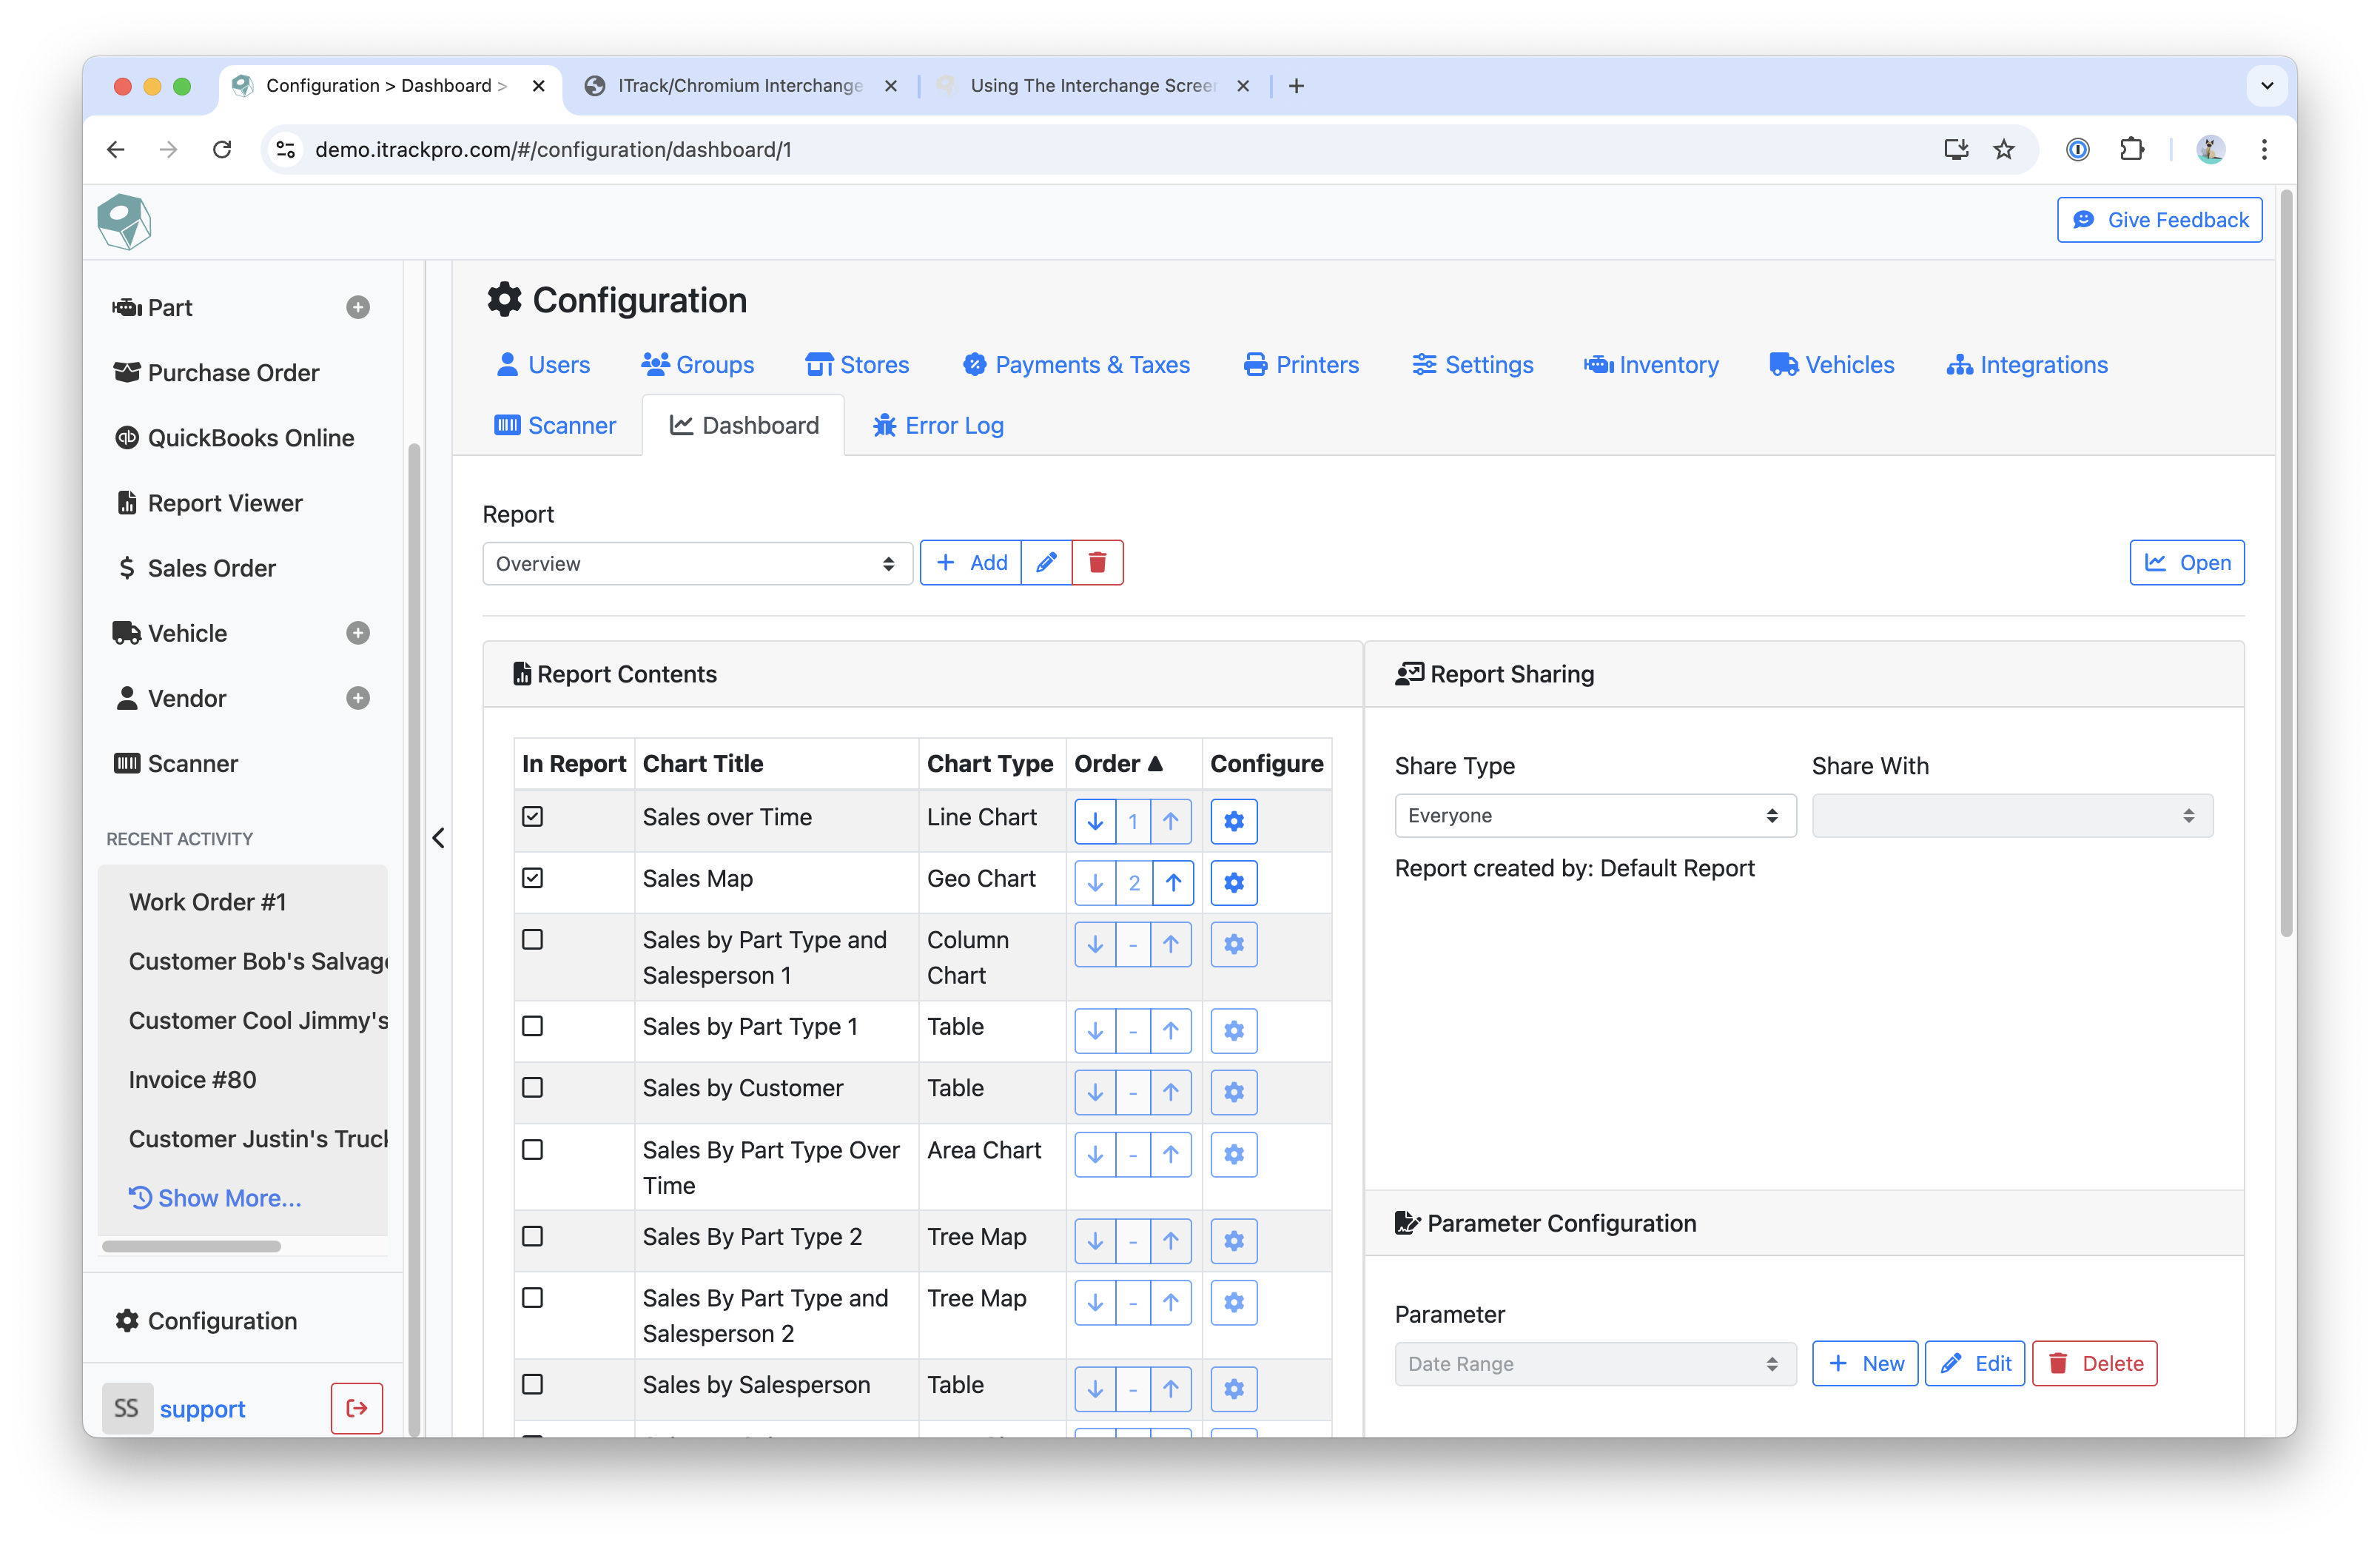This screenshot has height=1547, width=2380.
Task: Switch to the Error Log tab
Action: (938, 426)
